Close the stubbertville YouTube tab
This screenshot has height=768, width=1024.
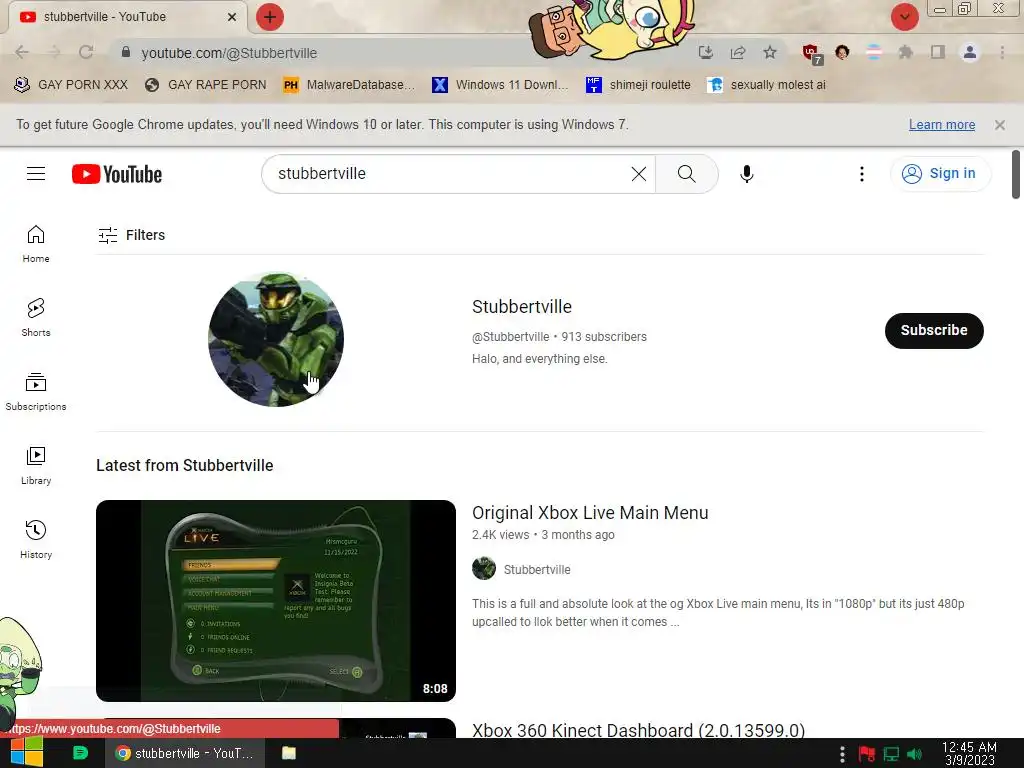[232, 17]
